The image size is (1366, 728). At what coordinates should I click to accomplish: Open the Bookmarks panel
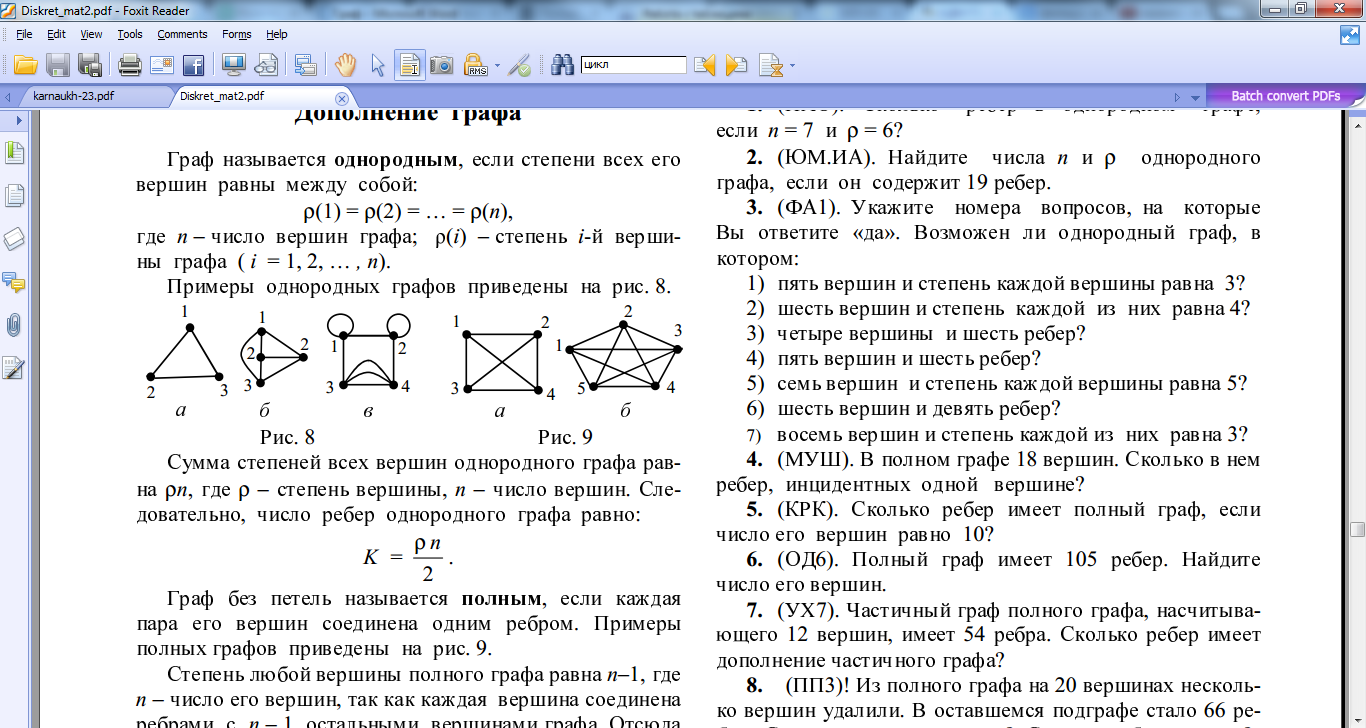point(14,153)
